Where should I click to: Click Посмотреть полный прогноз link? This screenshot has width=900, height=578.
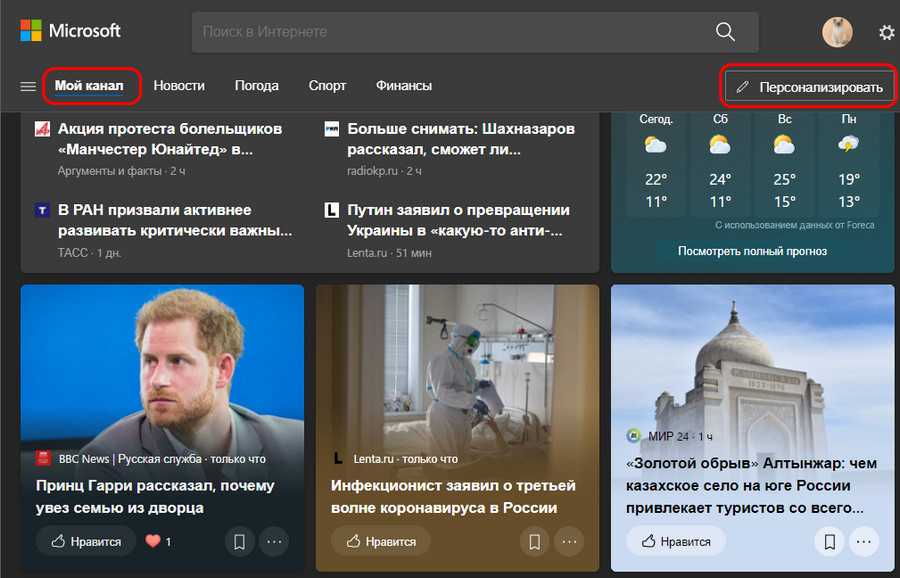[752, 251]
